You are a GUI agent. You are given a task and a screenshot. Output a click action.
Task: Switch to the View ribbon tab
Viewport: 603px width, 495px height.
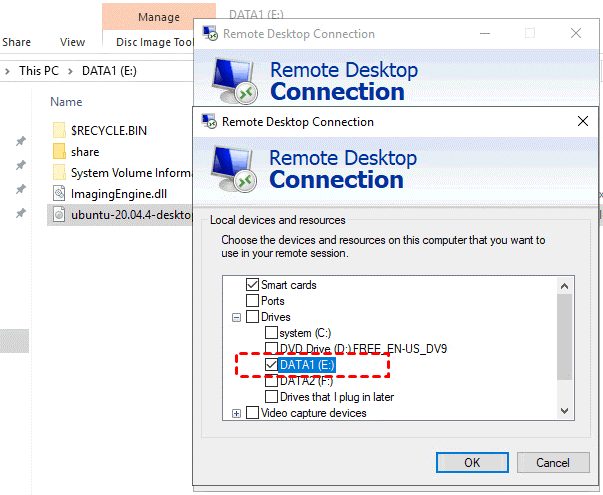coord(72,42)
